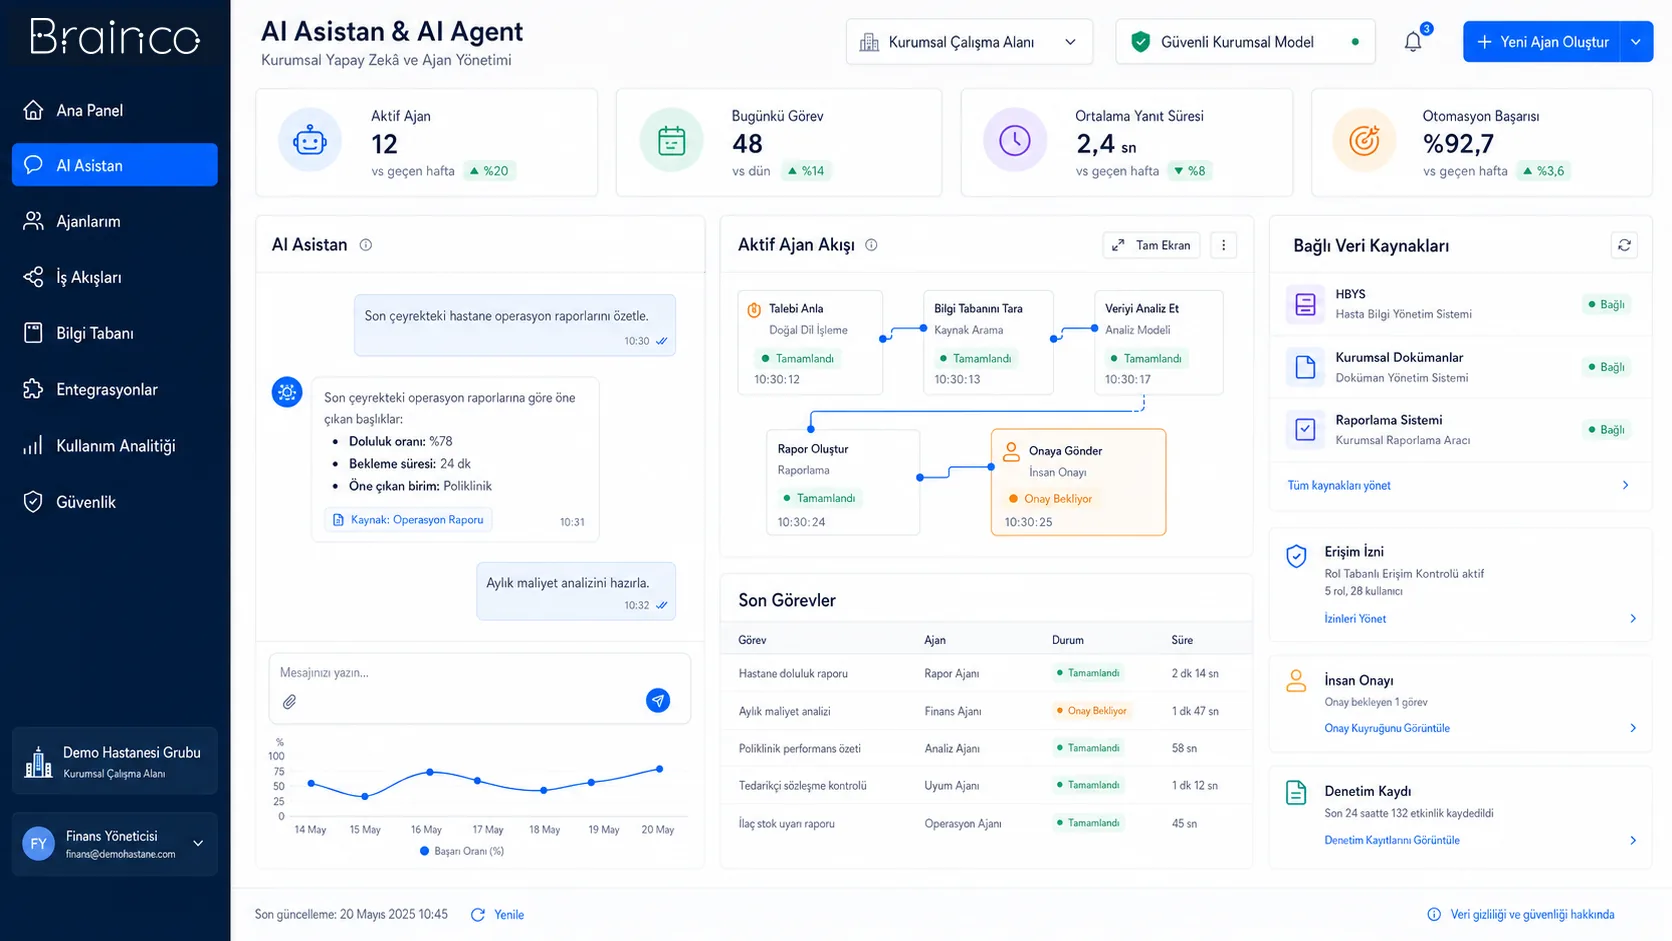The height and width of the screenshot is (941, 1672).
Task: Click the Kurumsal Dokümanlar document icon
Action: (1305, 367)
